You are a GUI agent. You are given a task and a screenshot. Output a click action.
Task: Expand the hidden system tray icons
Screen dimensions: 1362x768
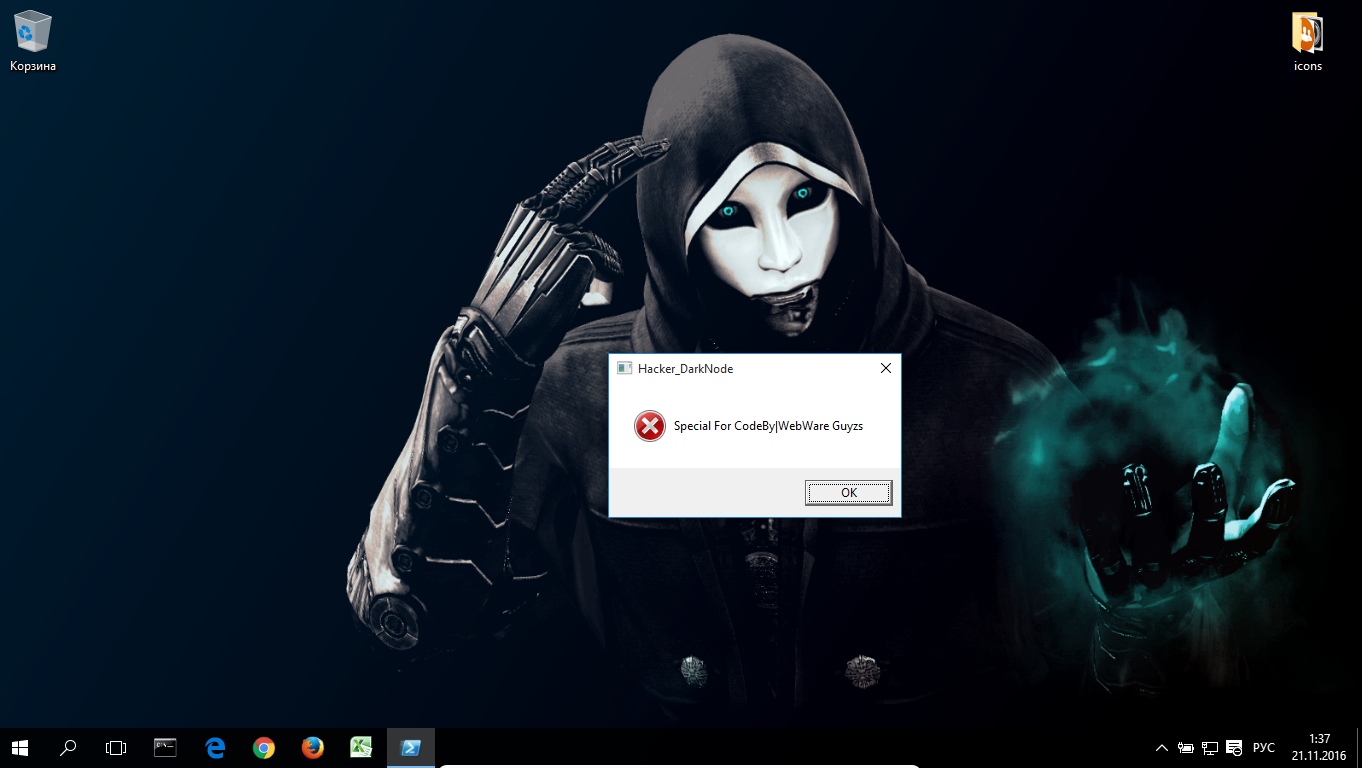[x=1161, y=747]
